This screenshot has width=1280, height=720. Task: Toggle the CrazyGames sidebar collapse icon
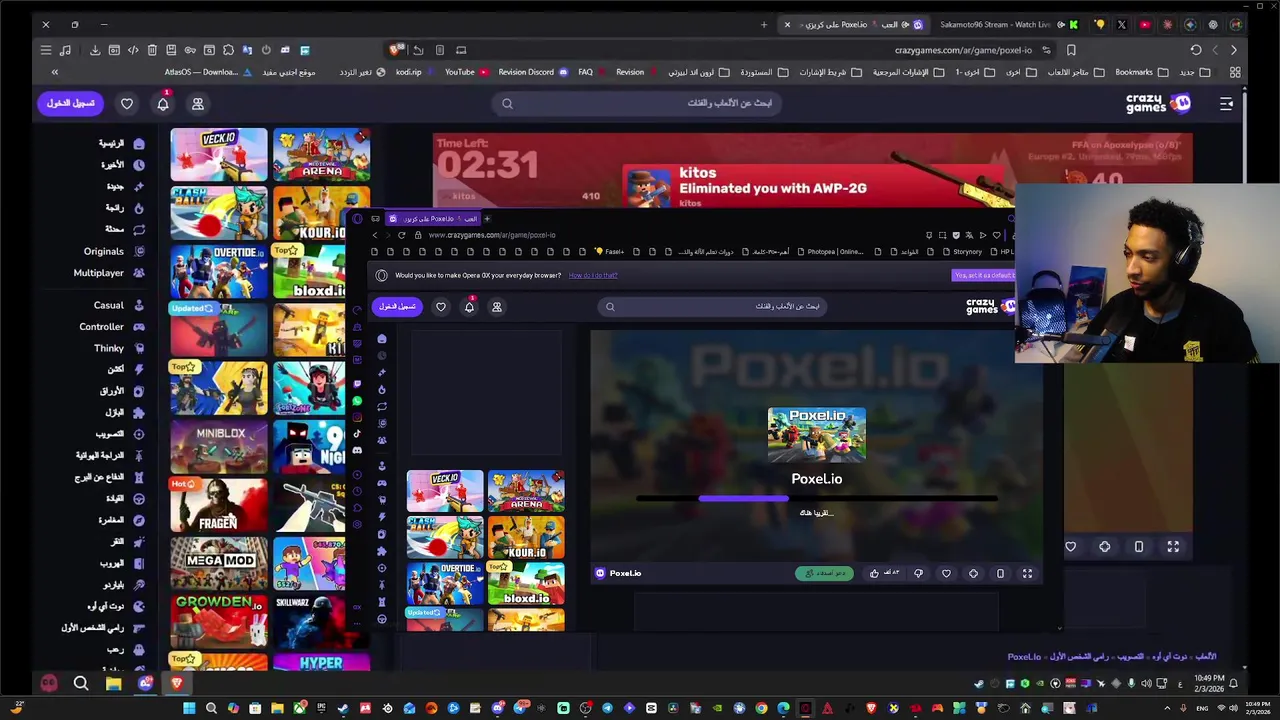tap(1226, 104)
